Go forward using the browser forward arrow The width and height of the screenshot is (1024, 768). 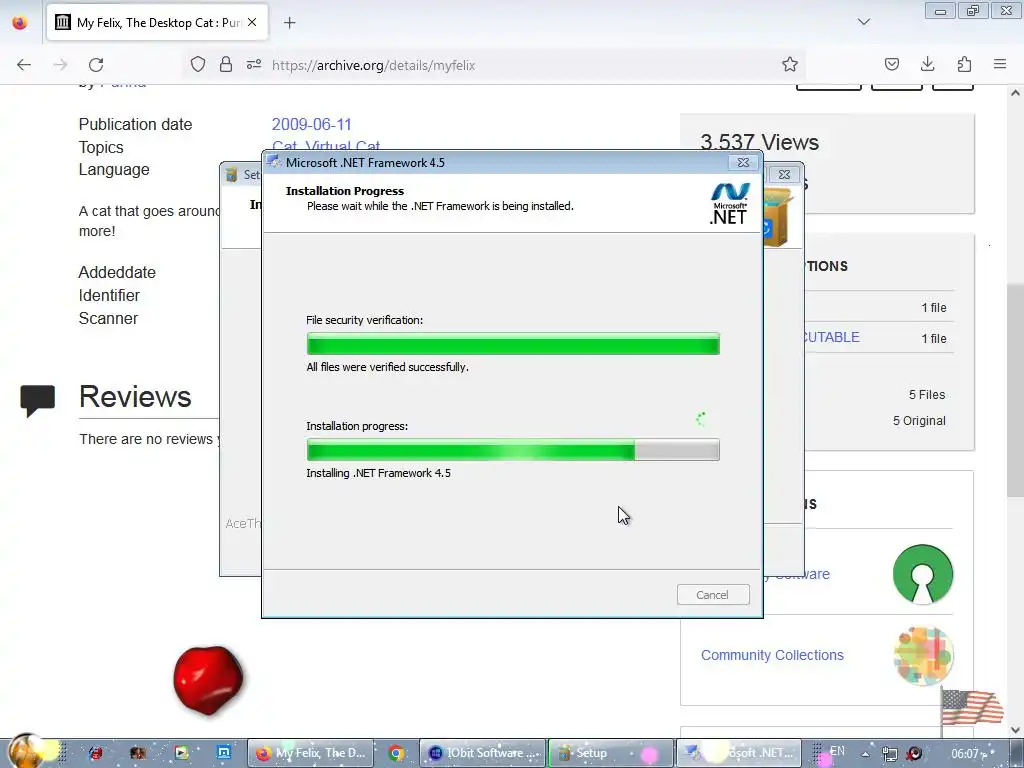60,65
